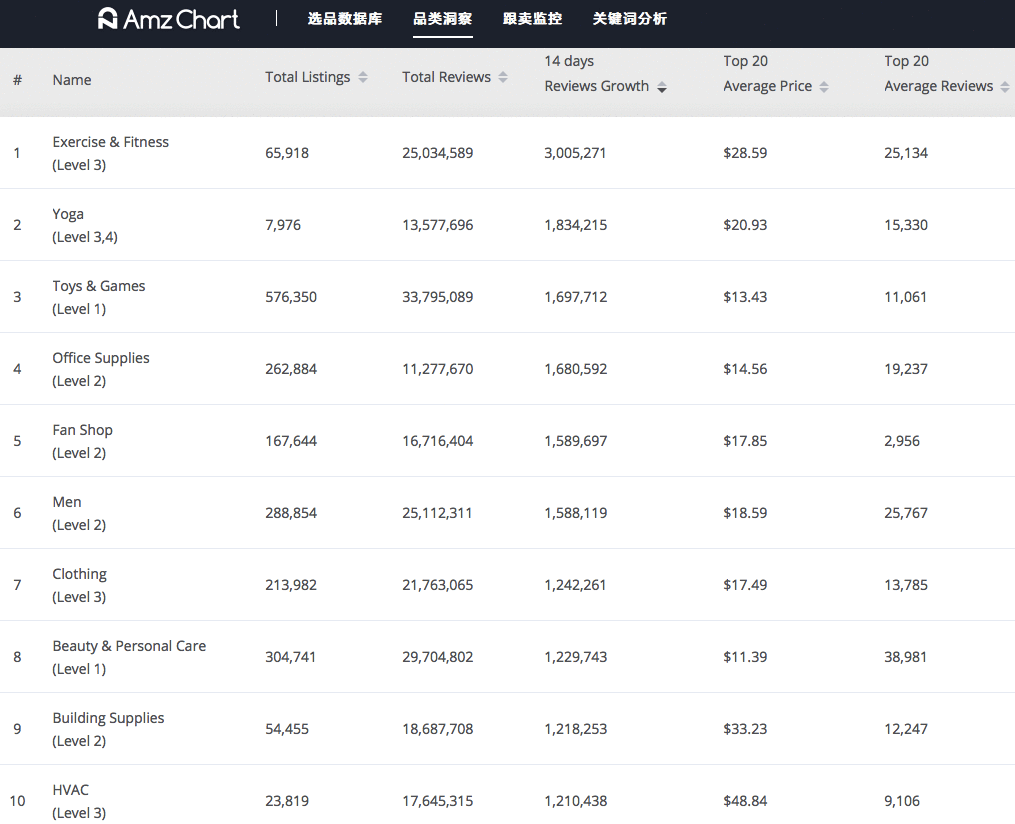Screen dimensions: 1015x824
Task: Open the Yoga category row
Action: 508,225
